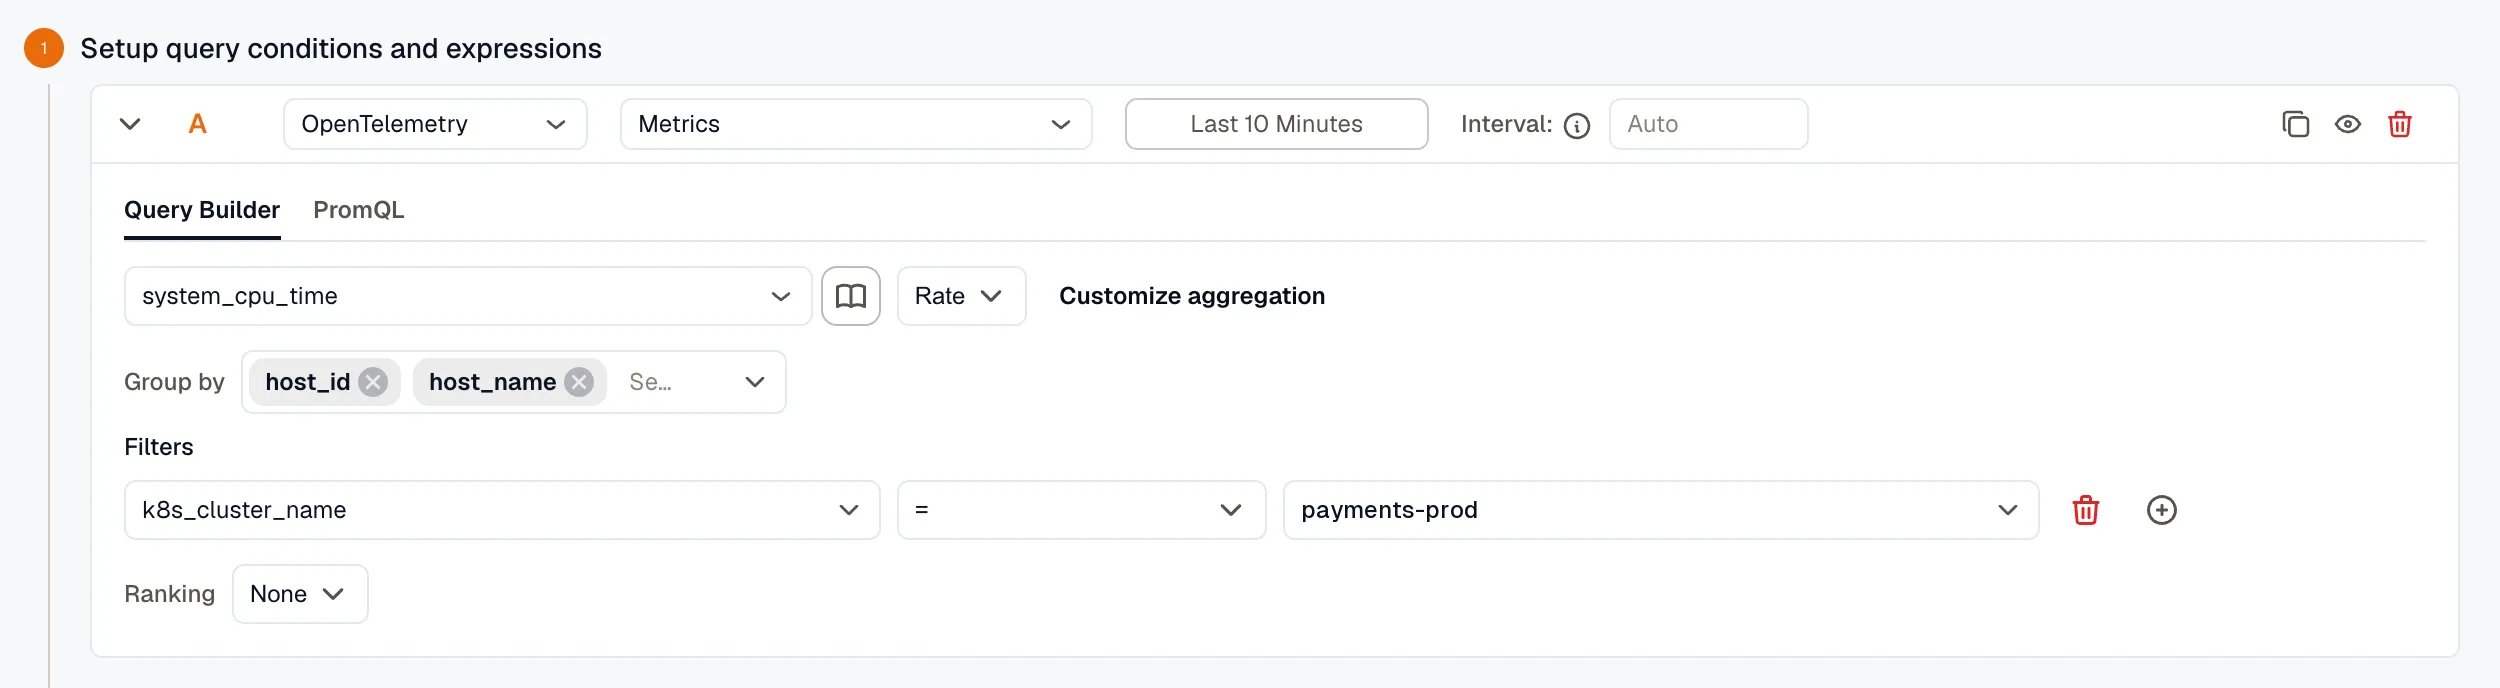
Task: Open the metric documentation book icon
Action: coord(851,296)
